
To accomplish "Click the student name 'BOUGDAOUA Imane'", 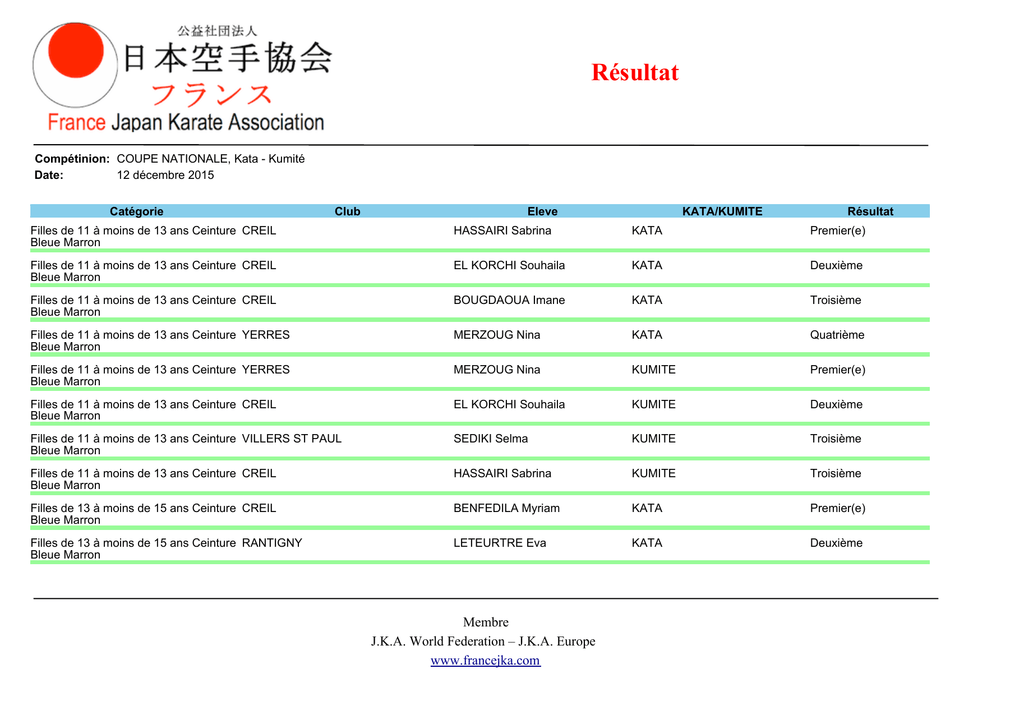I will (x=509, y=300).
